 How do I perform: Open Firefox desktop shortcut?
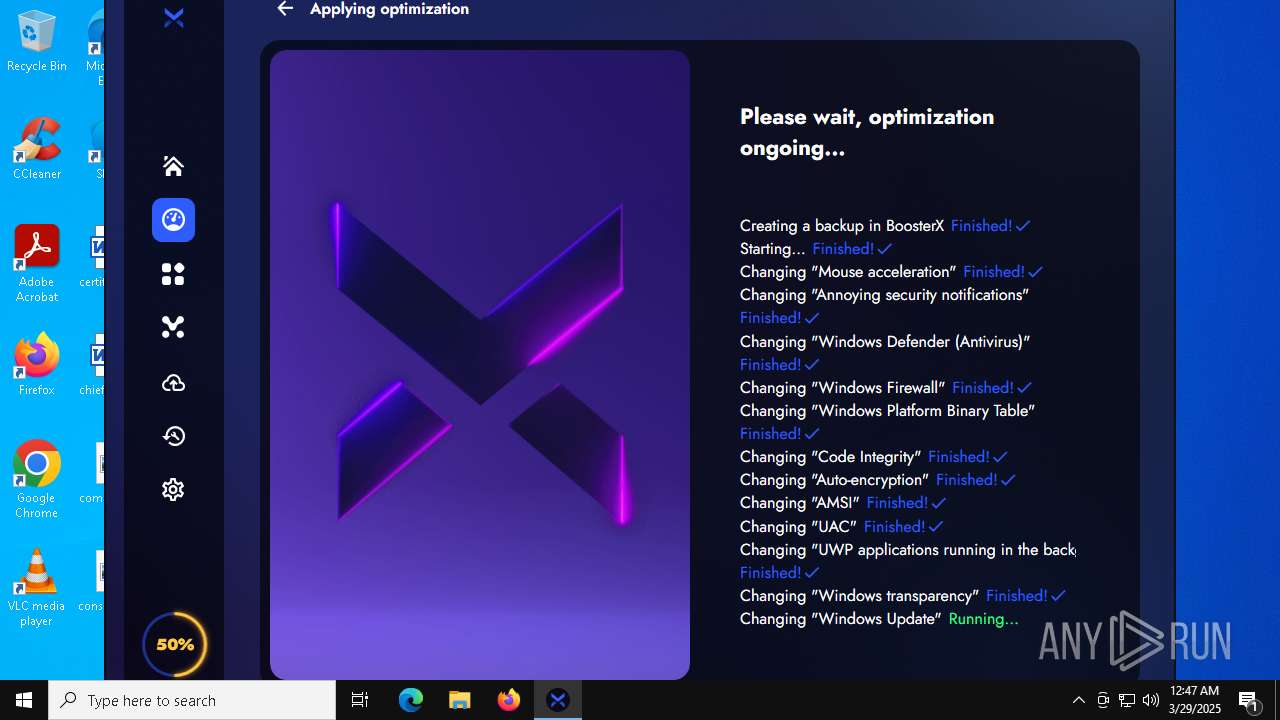[x=37, y=366]
